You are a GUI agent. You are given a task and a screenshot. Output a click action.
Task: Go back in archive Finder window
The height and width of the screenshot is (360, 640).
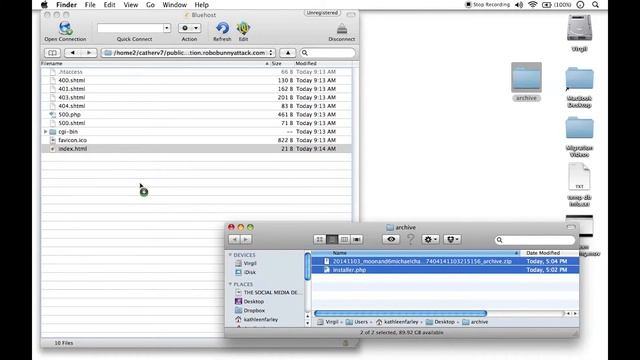(x=234, y=240)
